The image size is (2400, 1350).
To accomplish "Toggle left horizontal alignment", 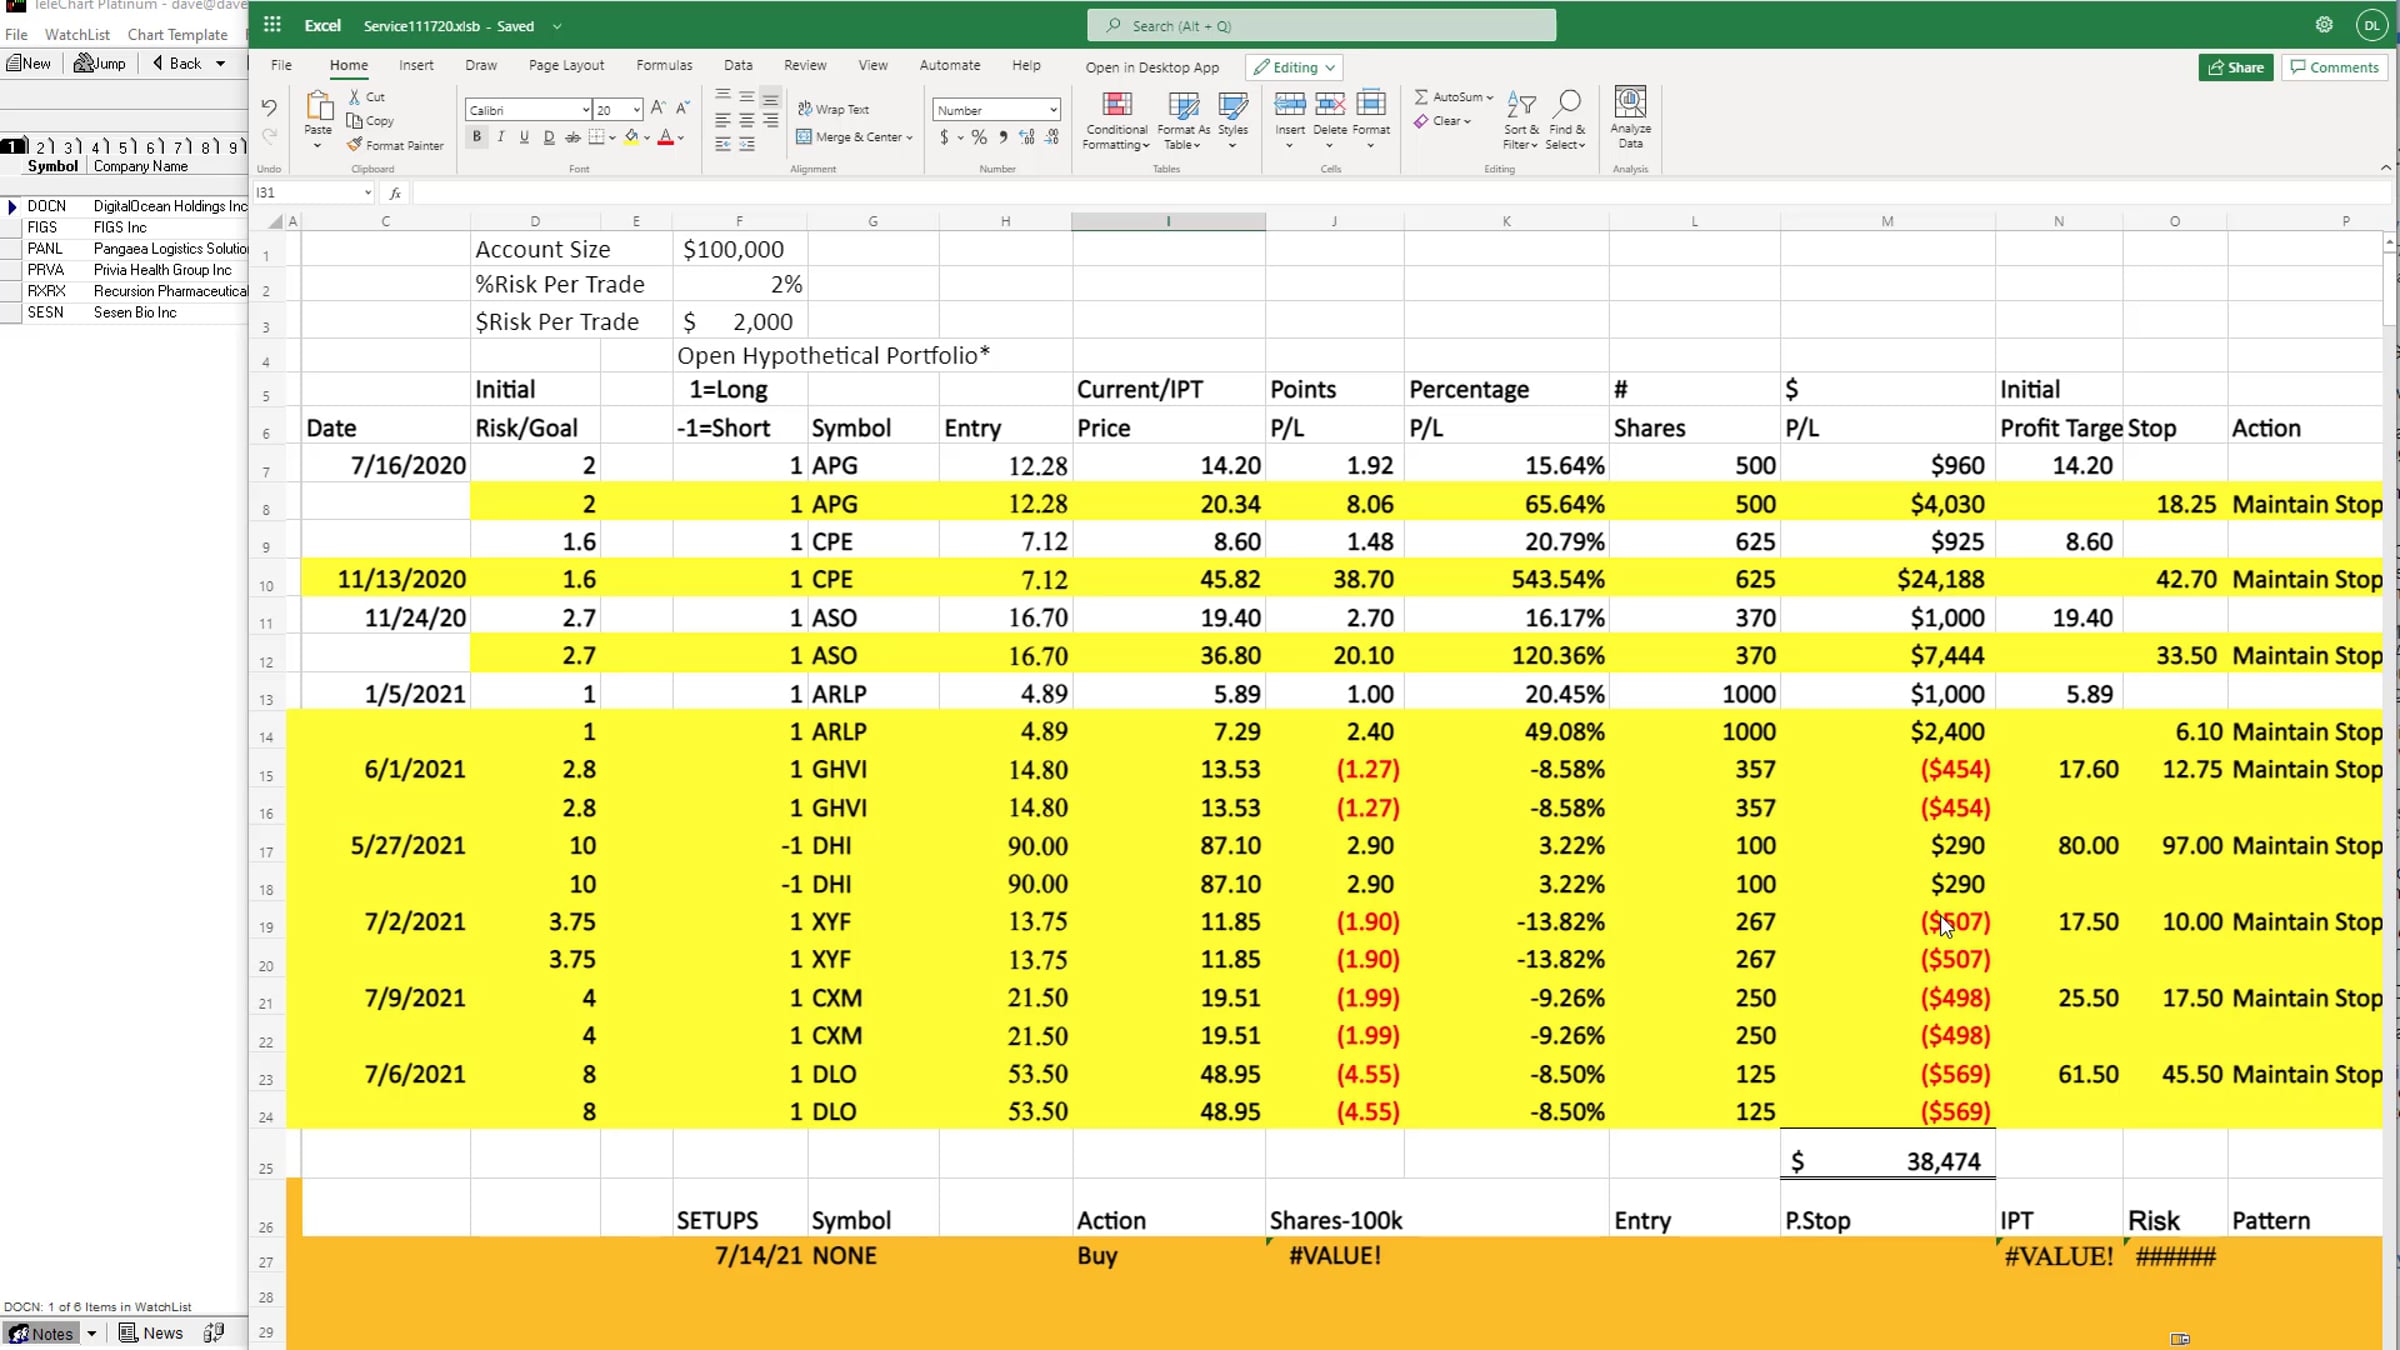I will [x=723, y=121].
